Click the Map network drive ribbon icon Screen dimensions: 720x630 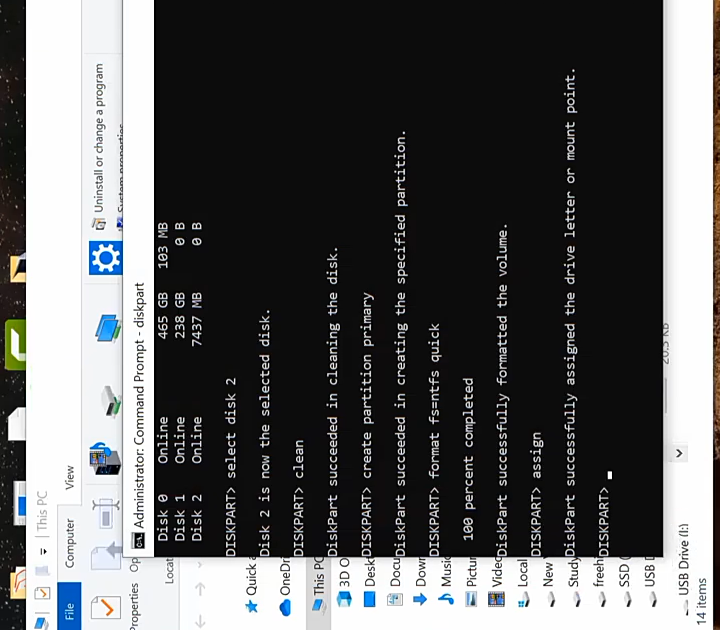click(x=110, y=401)
